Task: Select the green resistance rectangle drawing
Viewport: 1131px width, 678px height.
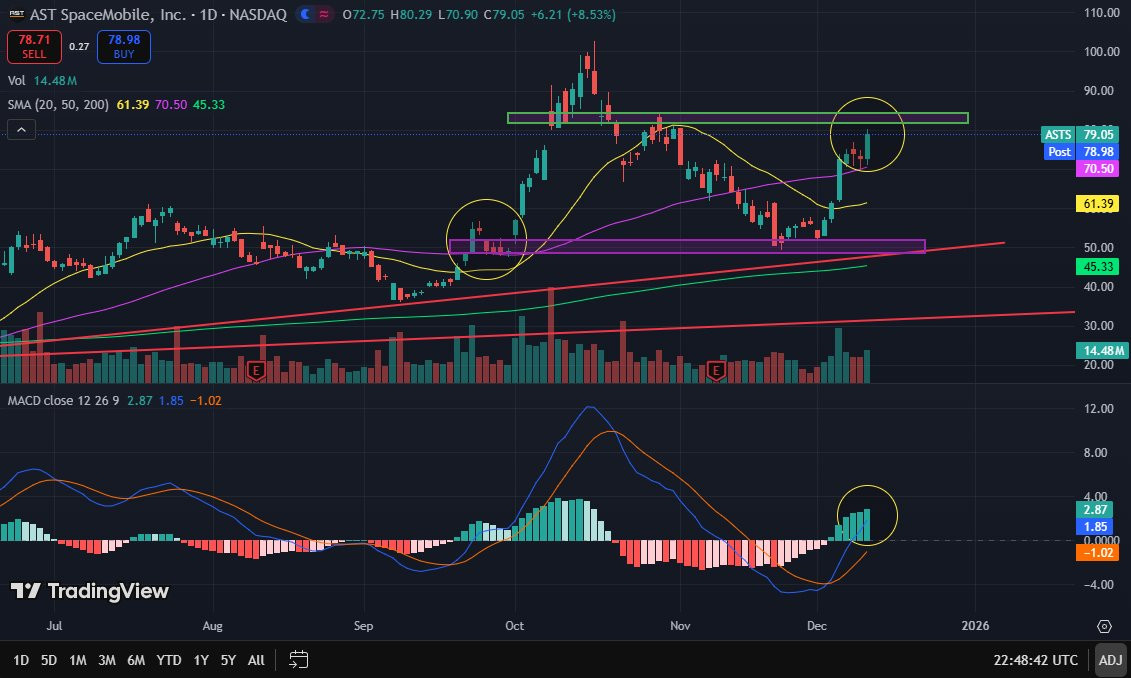Action: pos(737,118)
